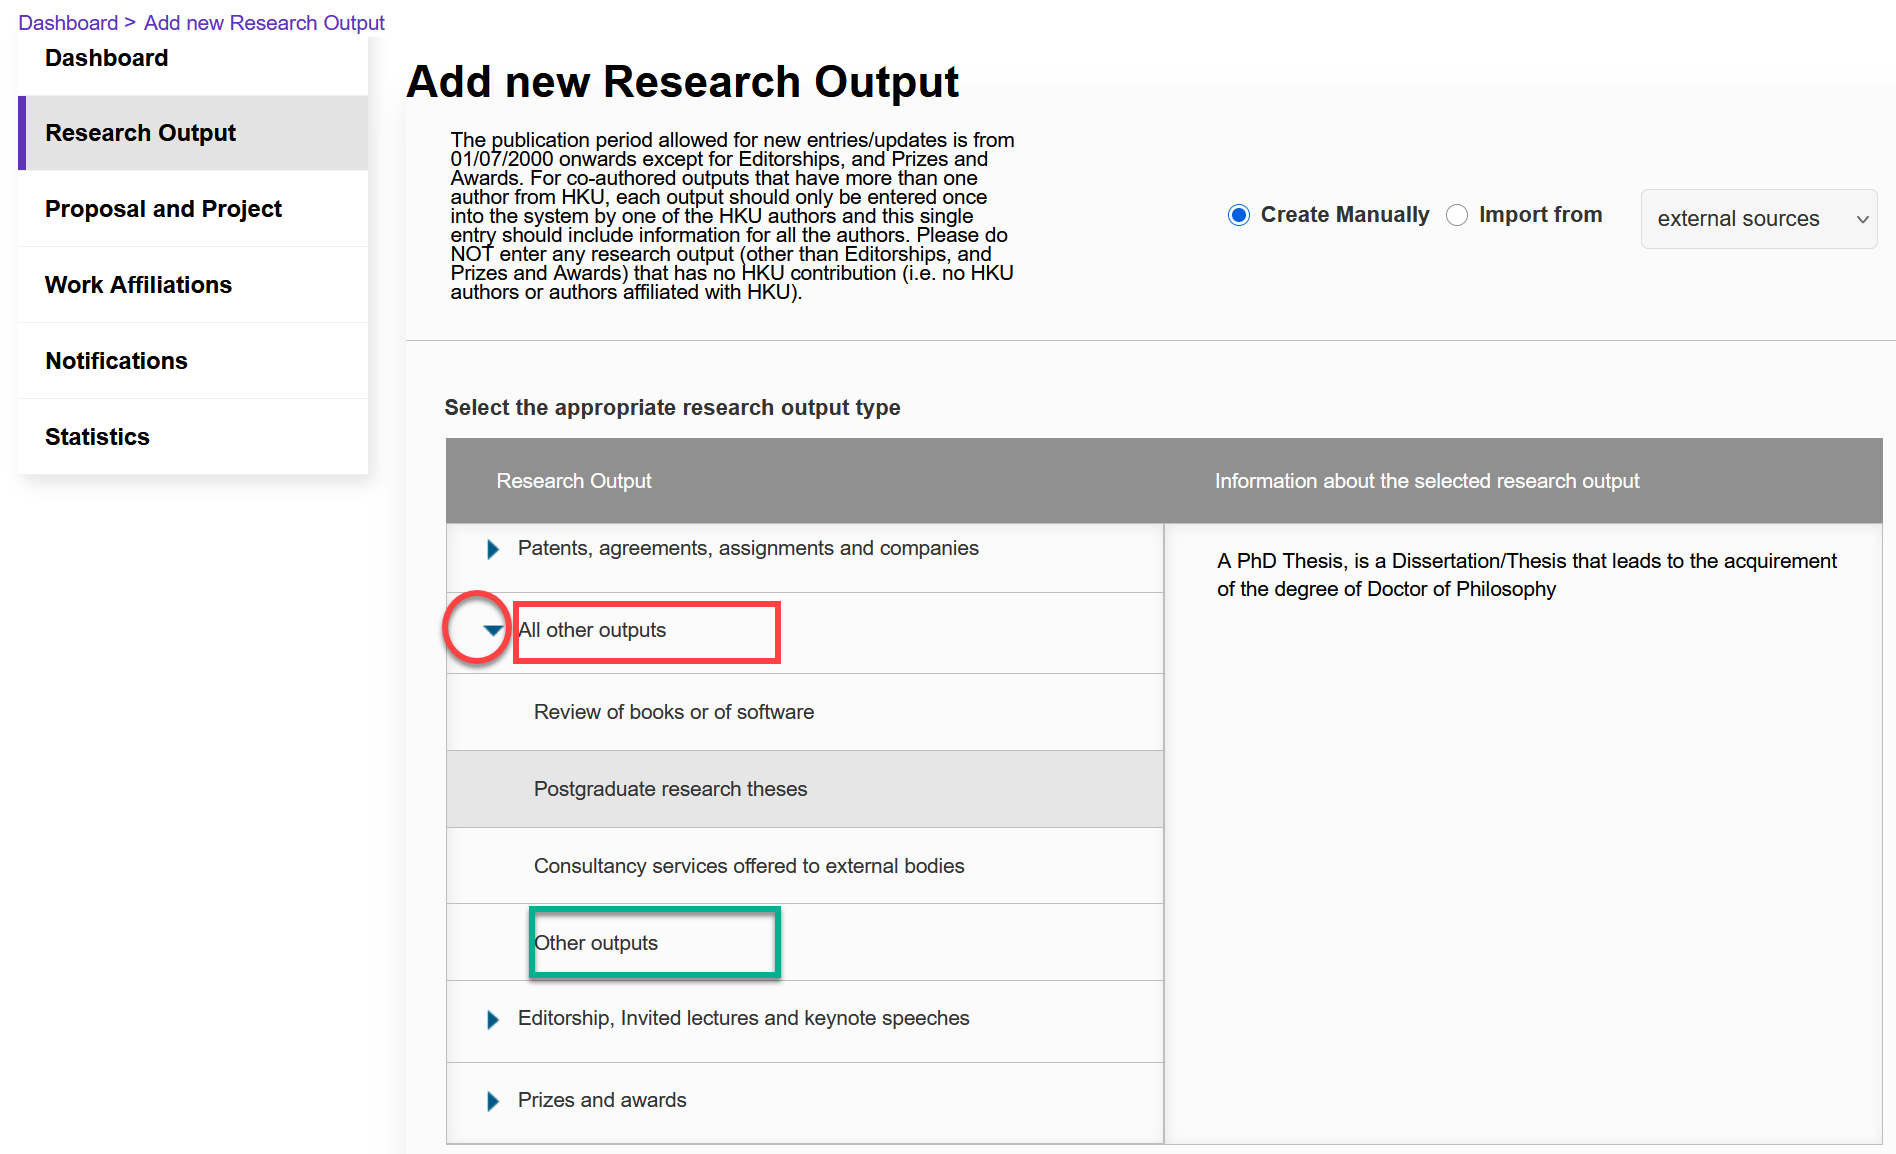Click the PhD Thesis description text
1896x1154 pixels.
coord(1527,575)
